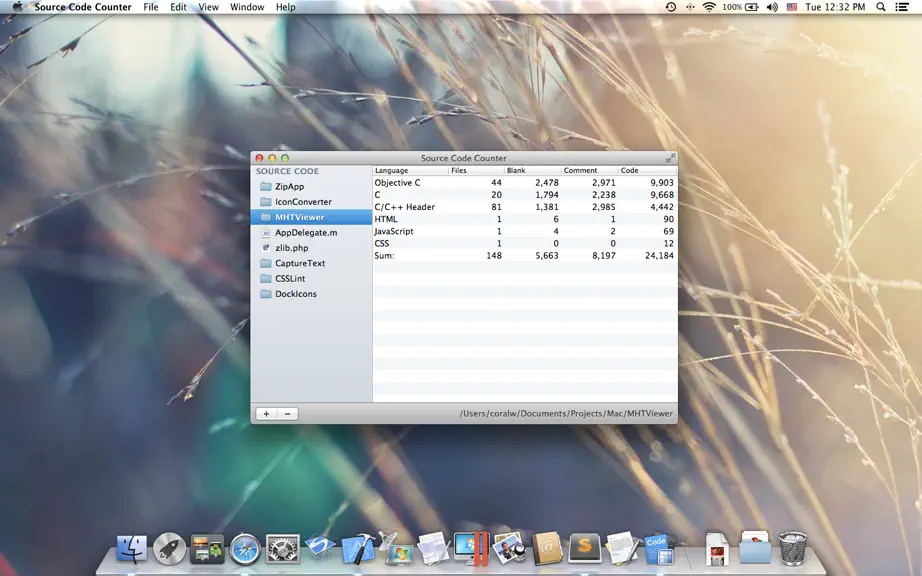The width and height of the screenshot is (922, 576).
Task: Sort by the Code column header
Action: click(647, 170)
